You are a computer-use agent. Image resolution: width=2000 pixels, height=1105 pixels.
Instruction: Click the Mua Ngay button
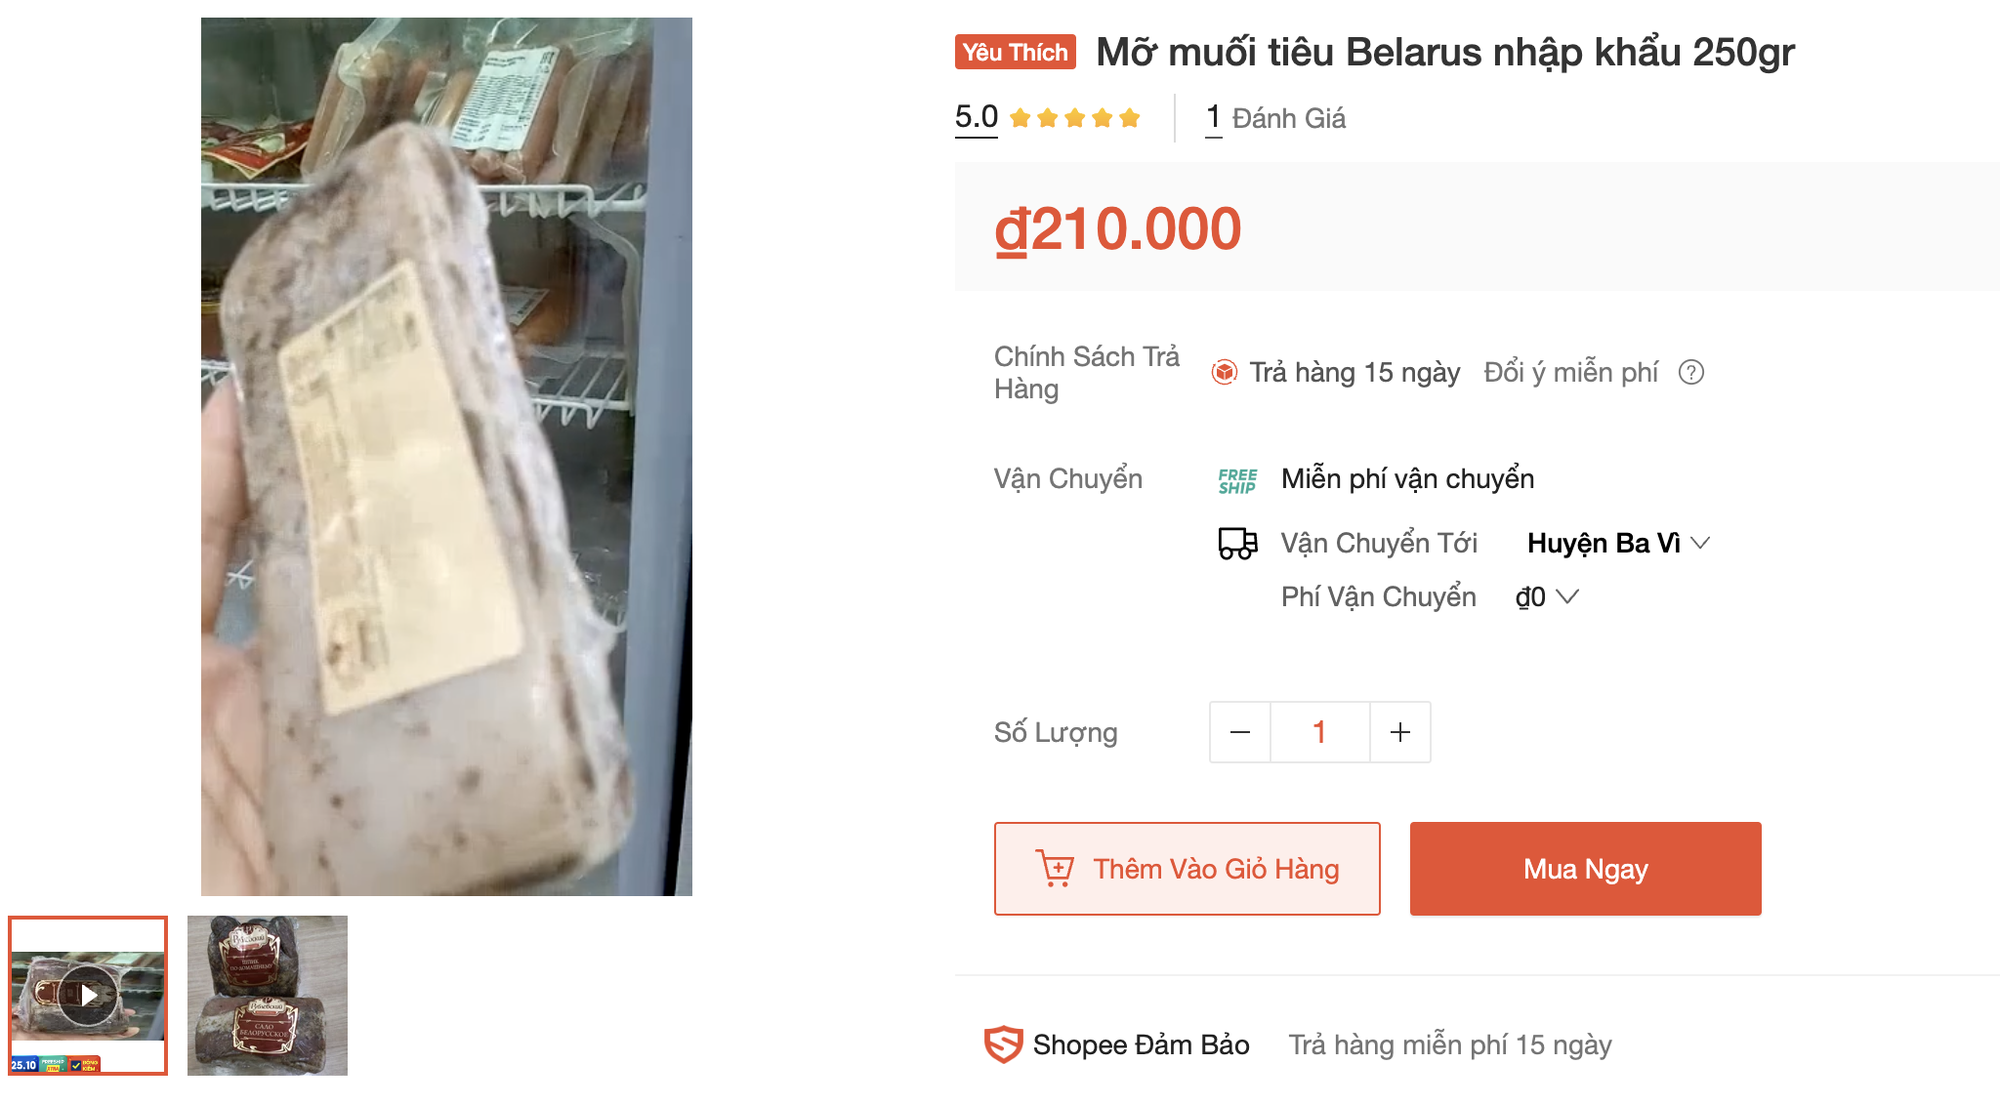[x=1585, y=868]
